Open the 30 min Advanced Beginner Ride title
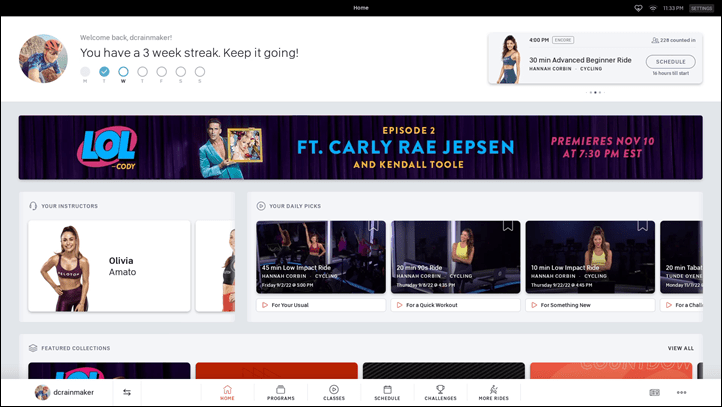Viewport: 722px width, 407px height. tap(580, 60)
